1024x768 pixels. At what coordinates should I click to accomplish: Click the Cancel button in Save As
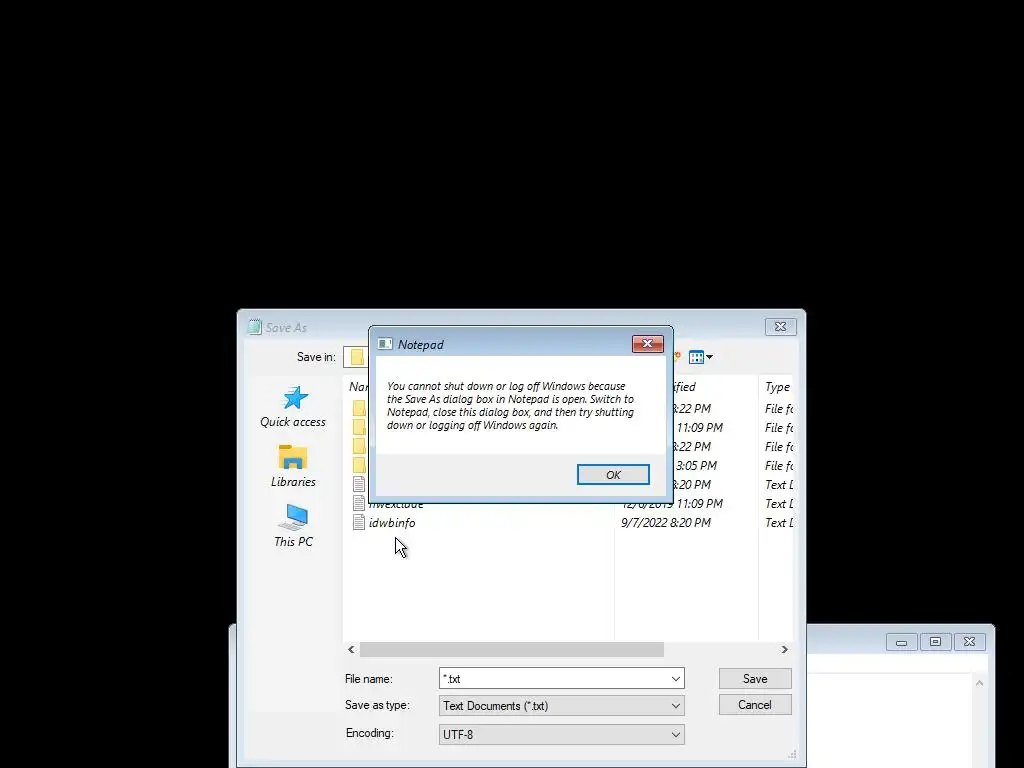tap(755, 705)
